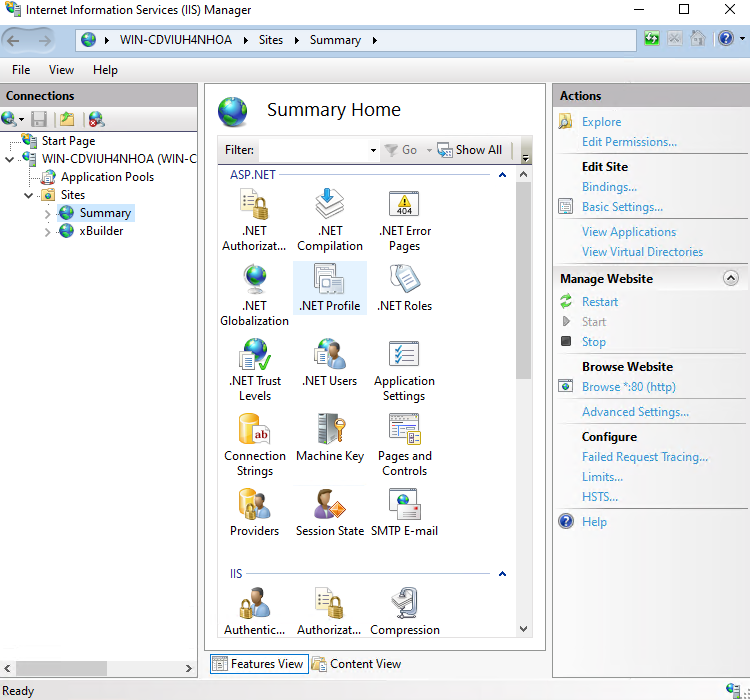Viewport: 750px width, 700px height.
Task: Click the features list vertical scrollbar thumb
Action: point(523,280)
